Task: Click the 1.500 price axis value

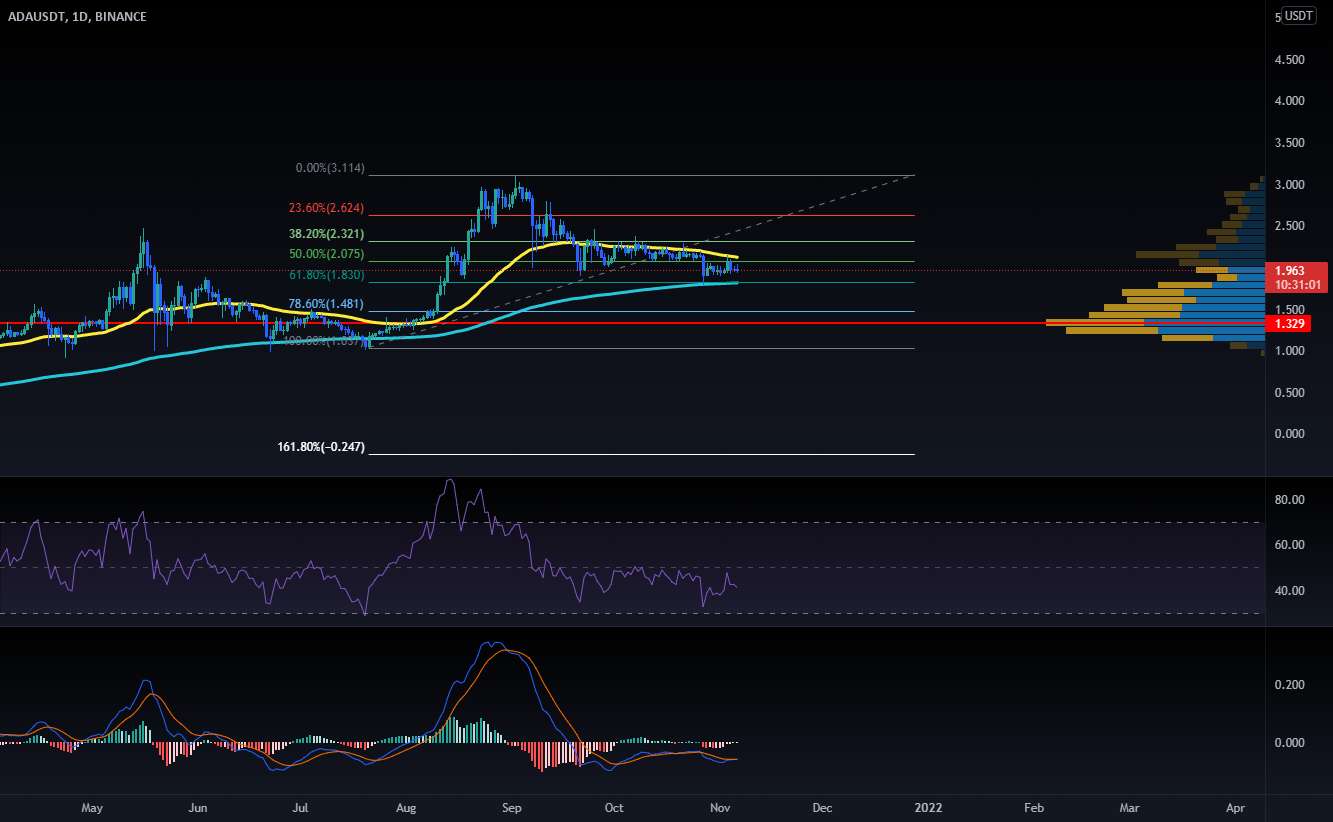Action: pyautogui.click(x=1290, y=309)
